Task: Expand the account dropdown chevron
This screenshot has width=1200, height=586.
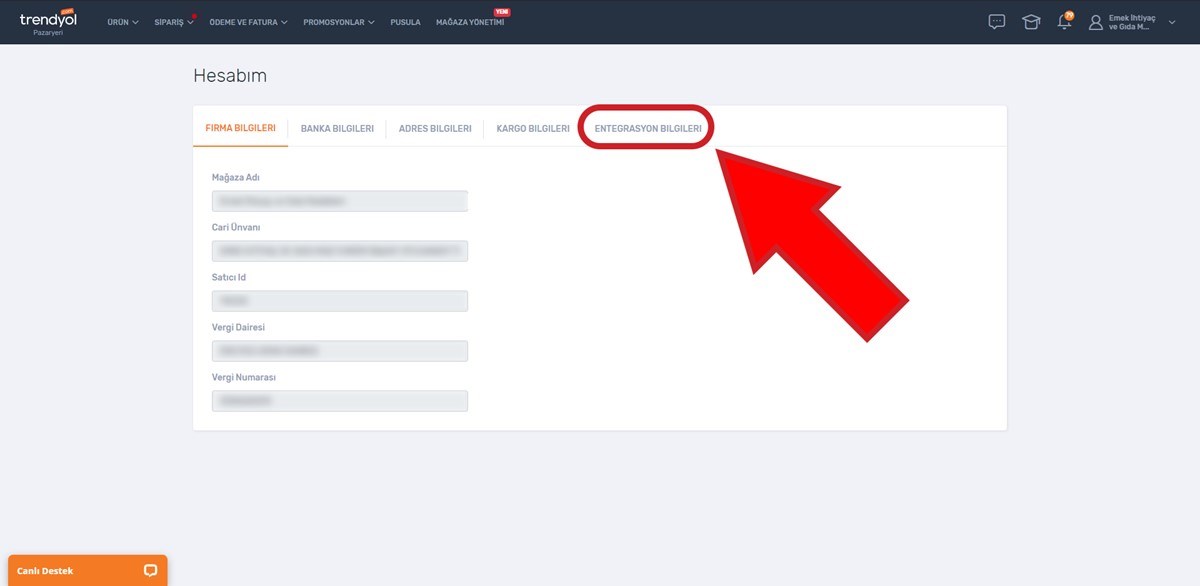Action: pos(1172,22)
